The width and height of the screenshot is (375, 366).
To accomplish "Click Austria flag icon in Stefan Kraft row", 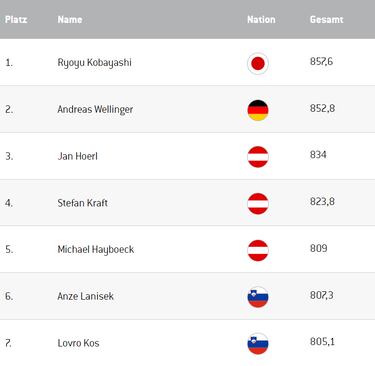I will (x=258, y=203).
